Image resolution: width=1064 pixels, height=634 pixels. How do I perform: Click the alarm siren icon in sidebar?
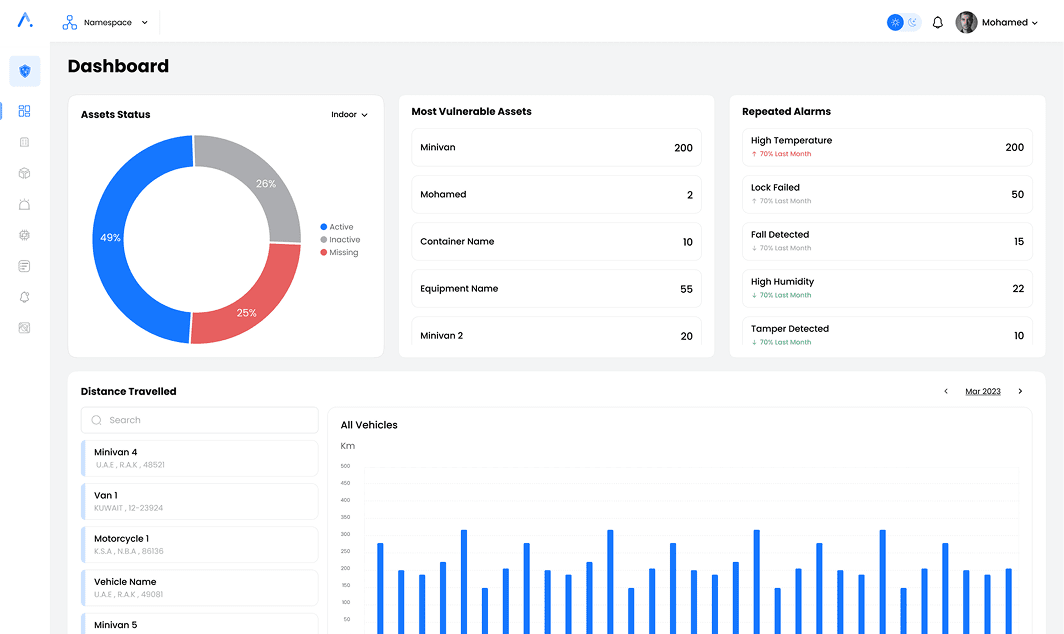25,204
